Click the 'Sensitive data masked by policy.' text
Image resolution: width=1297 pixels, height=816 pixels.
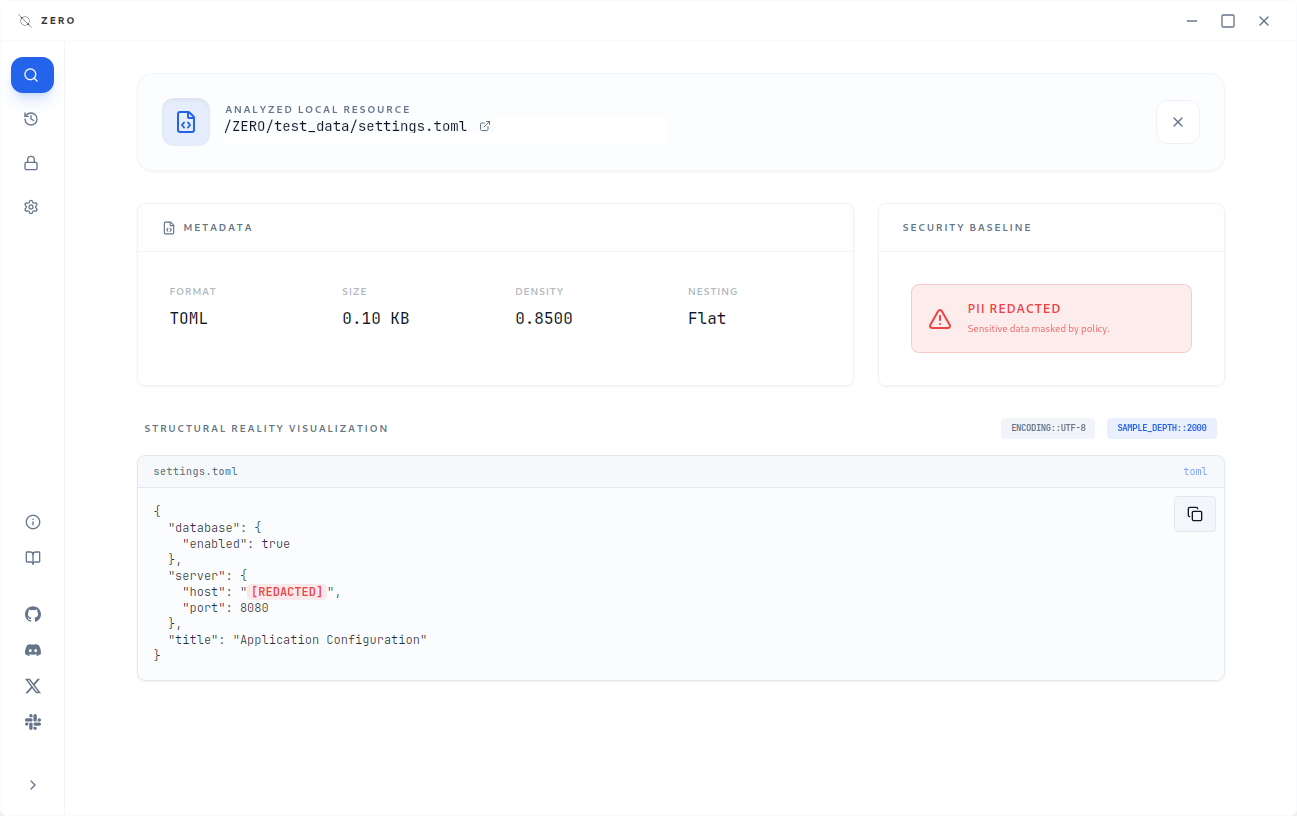click(1038, 329)
